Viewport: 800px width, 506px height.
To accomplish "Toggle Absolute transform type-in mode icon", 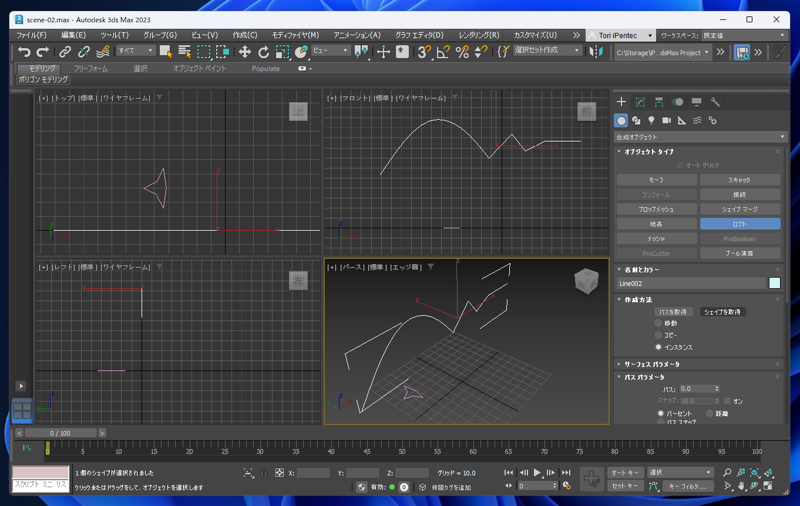I will pyautogui.click(x=279, y=473).
